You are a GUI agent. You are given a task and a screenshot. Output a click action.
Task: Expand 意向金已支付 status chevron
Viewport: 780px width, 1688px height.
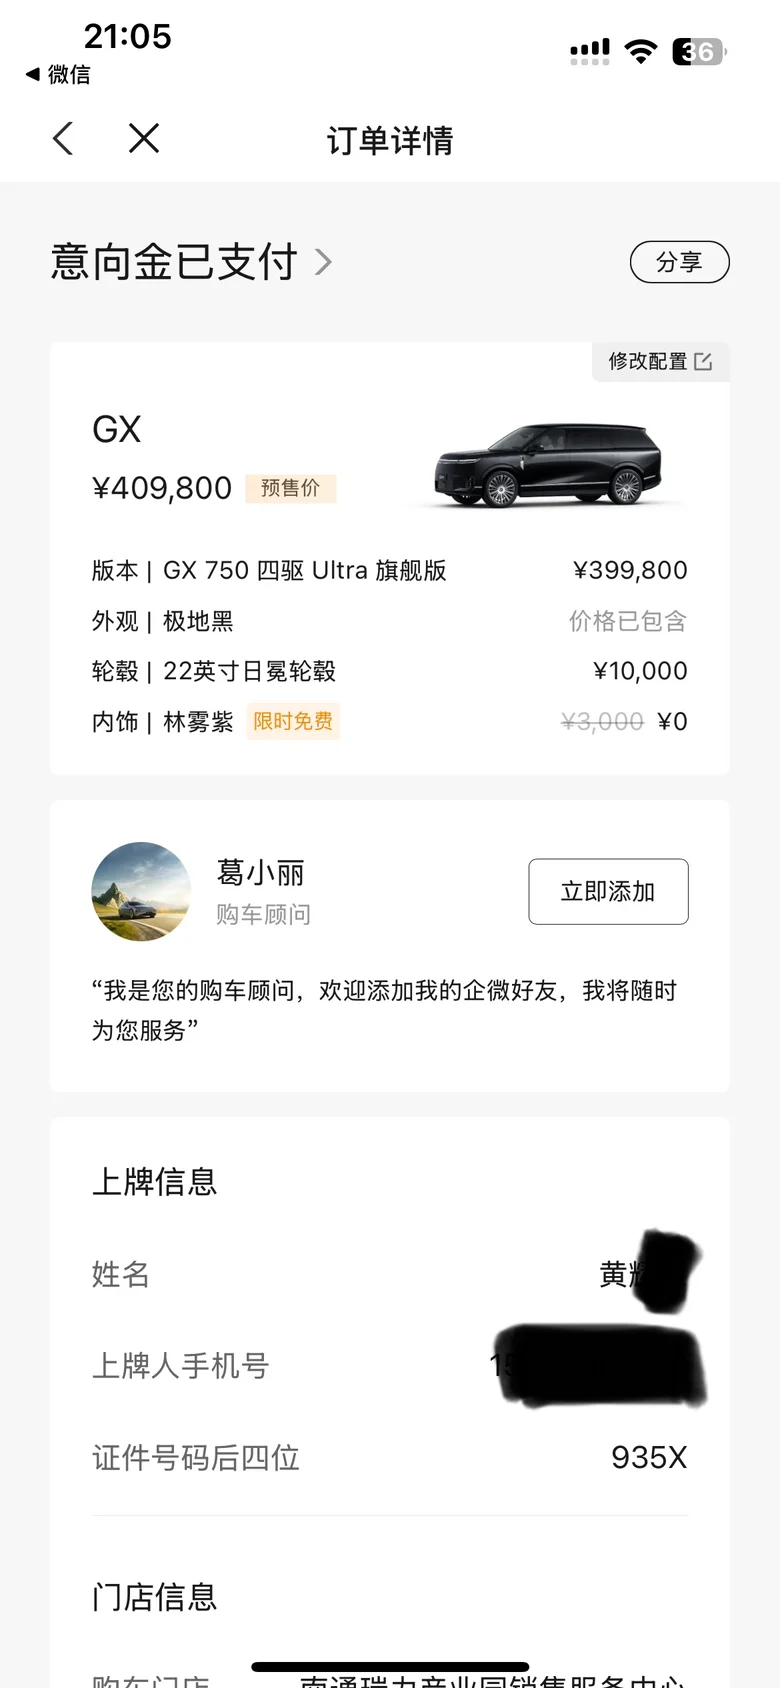pos(323,262)
